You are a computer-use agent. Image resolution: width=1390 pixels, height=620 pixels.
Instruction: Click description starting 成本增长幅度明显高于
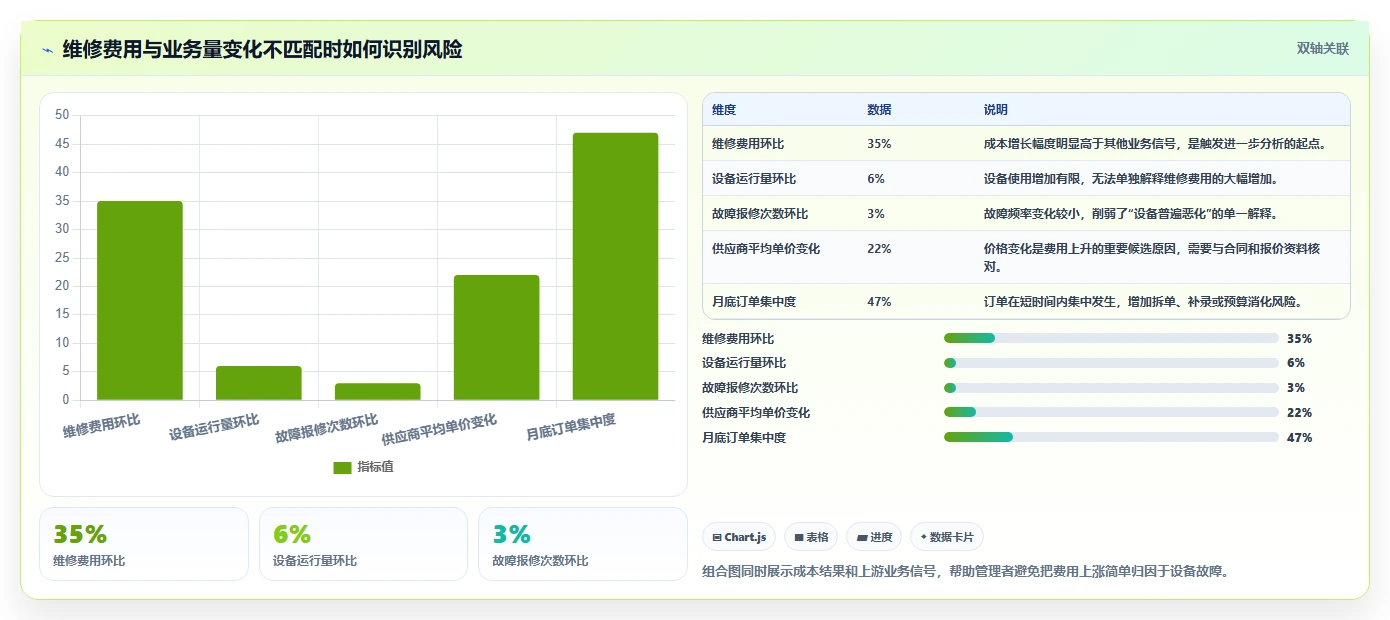pyautogui.click(x=1155, y=144)
